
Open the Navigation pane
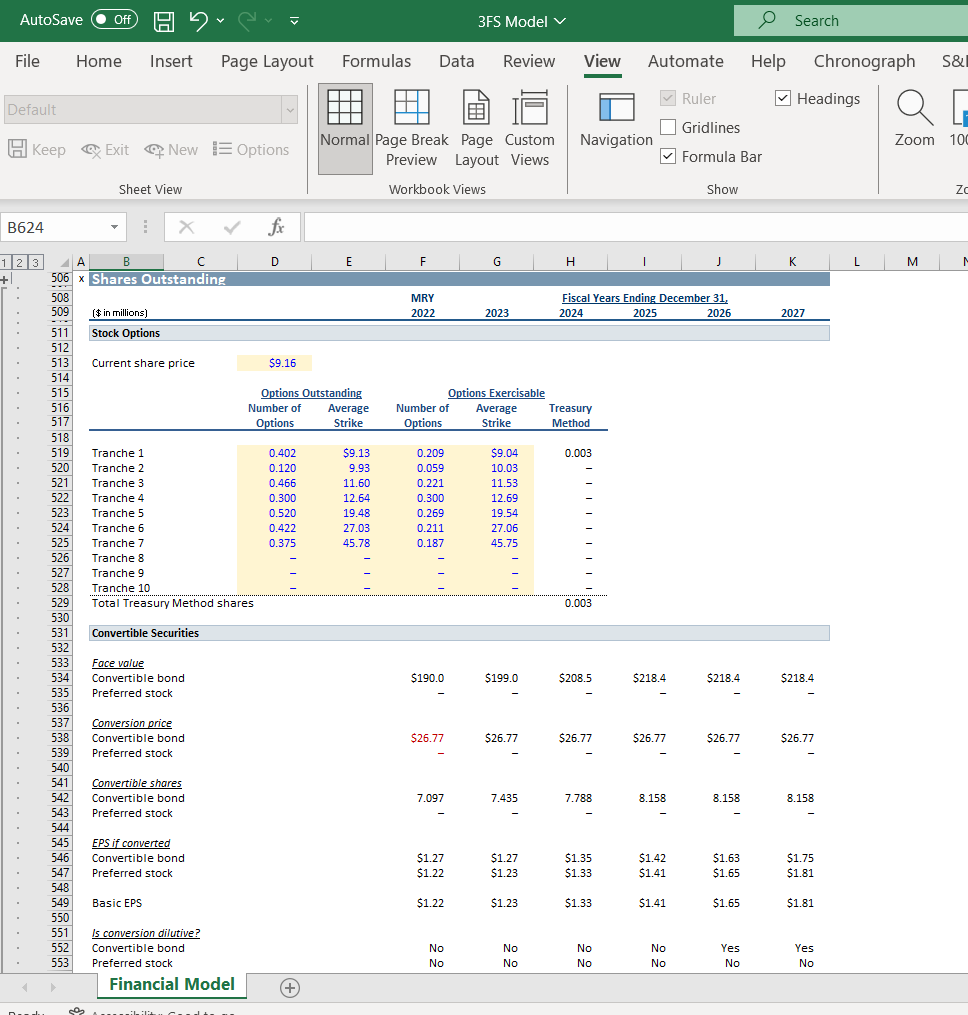[616, 122]
